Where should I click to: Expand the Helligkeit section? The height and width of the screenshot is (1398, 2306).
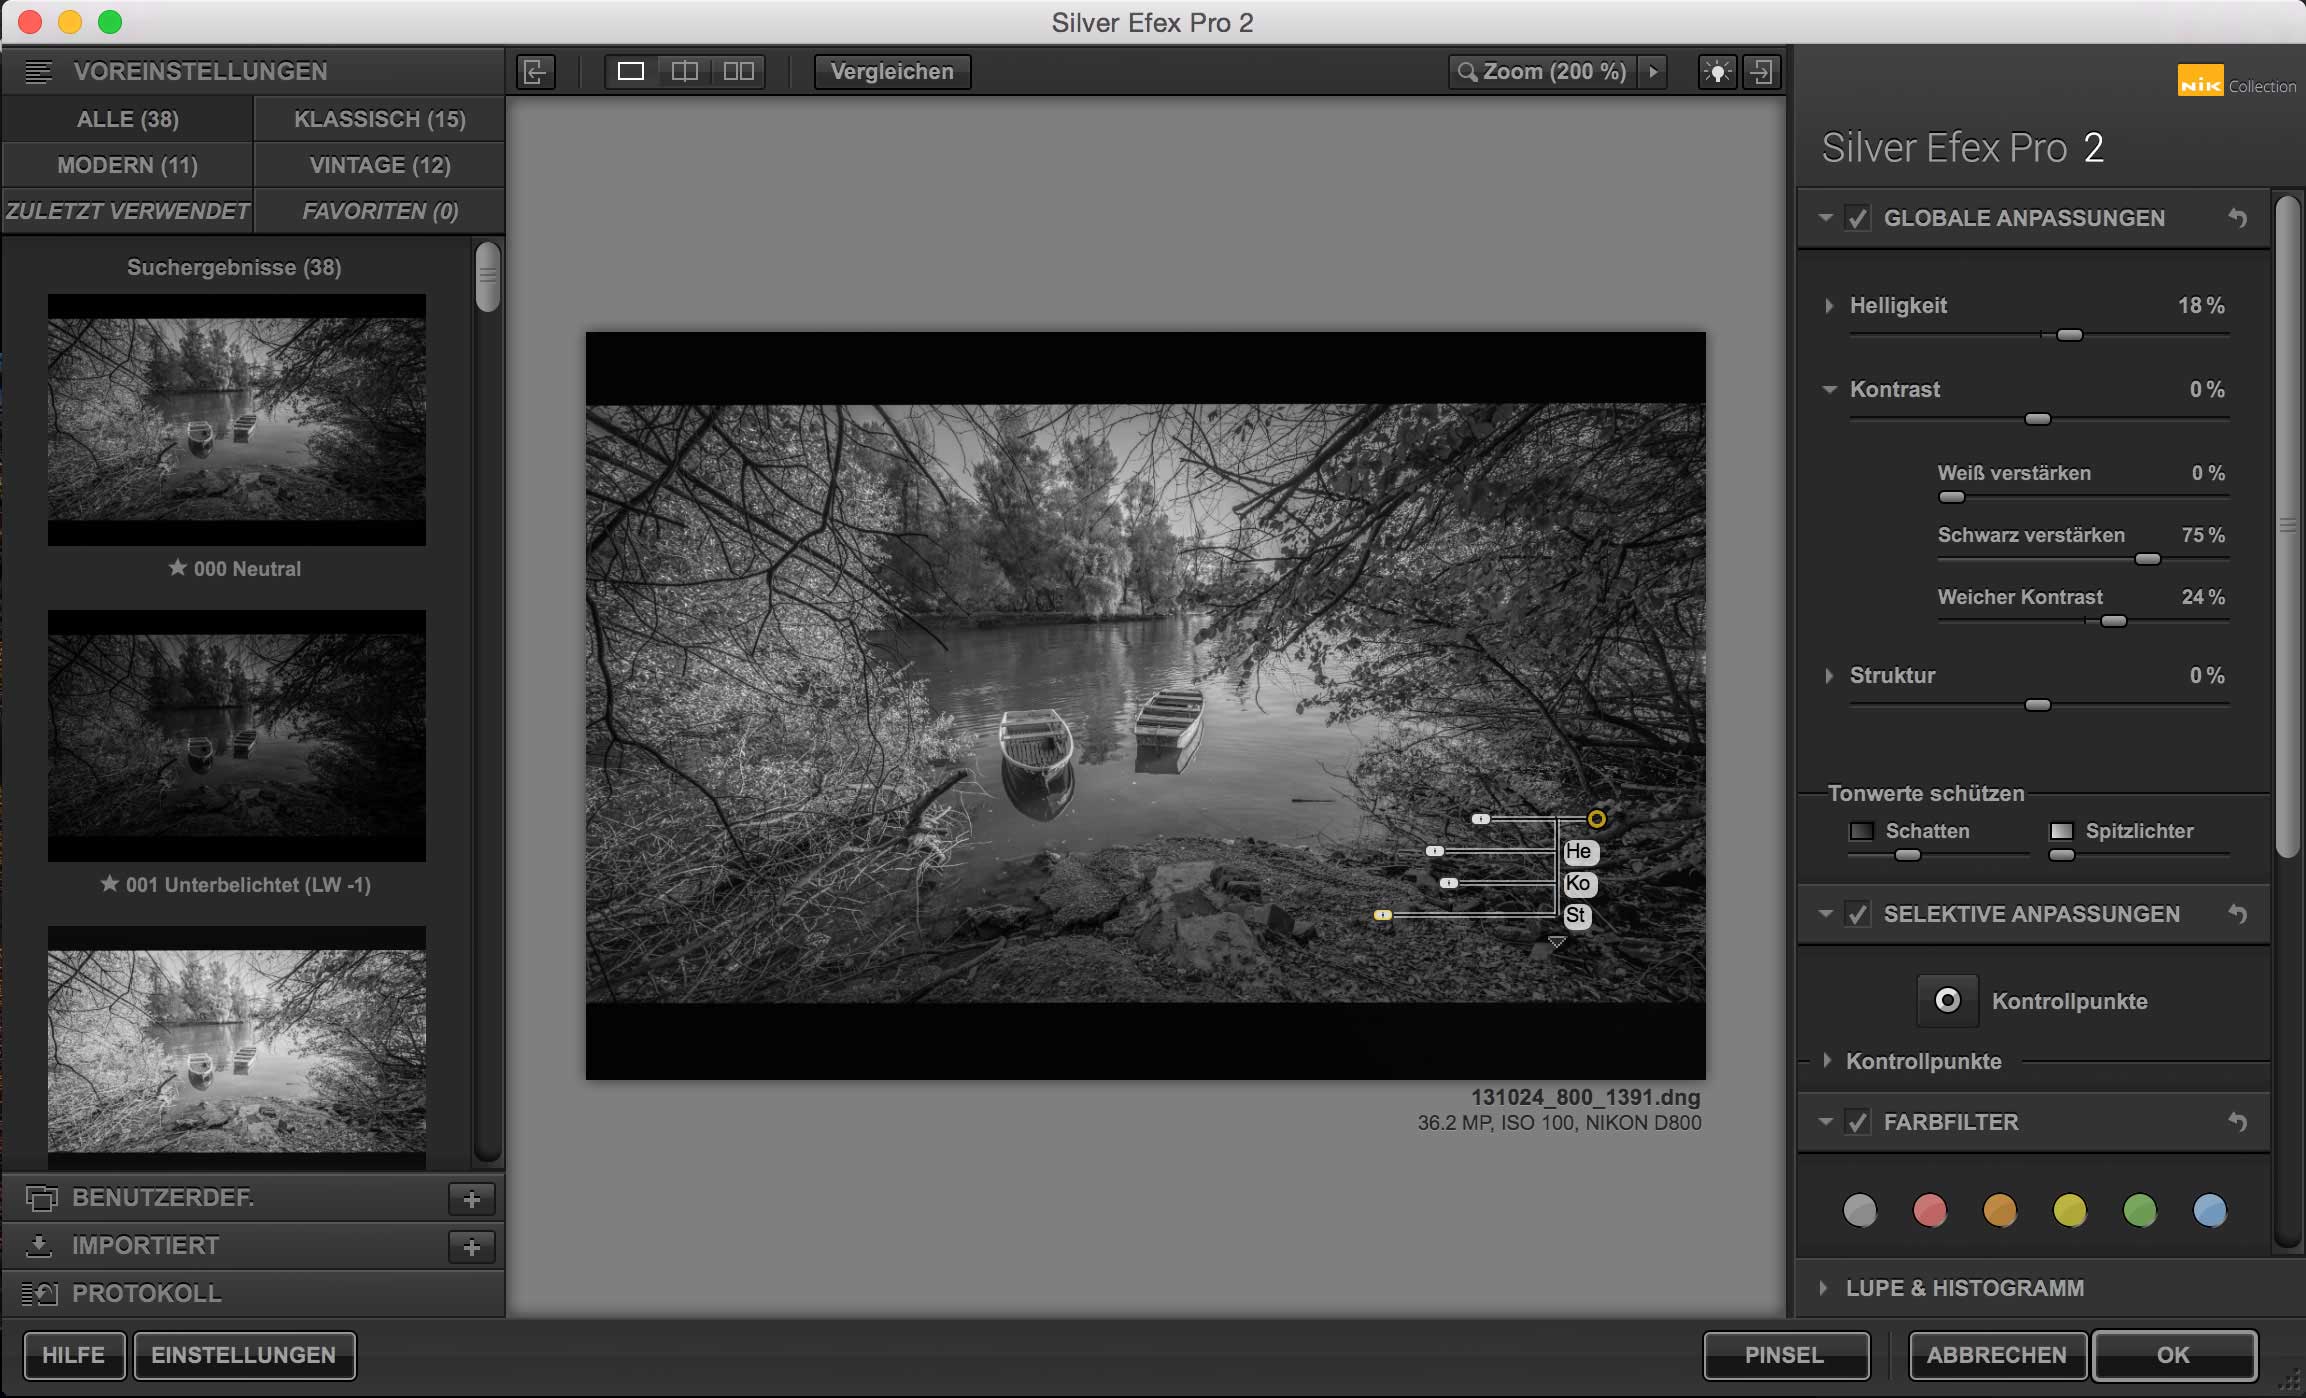[x=1829, y=306]
